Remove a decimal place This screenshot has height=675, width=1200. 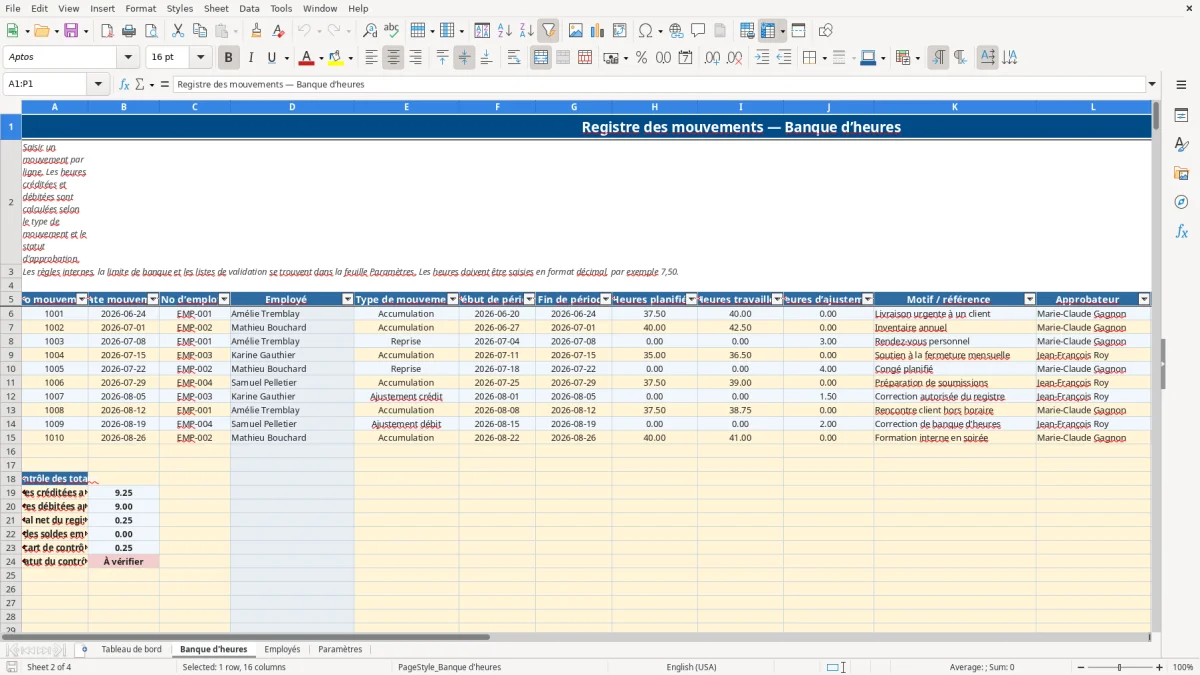tap(734, 58)
